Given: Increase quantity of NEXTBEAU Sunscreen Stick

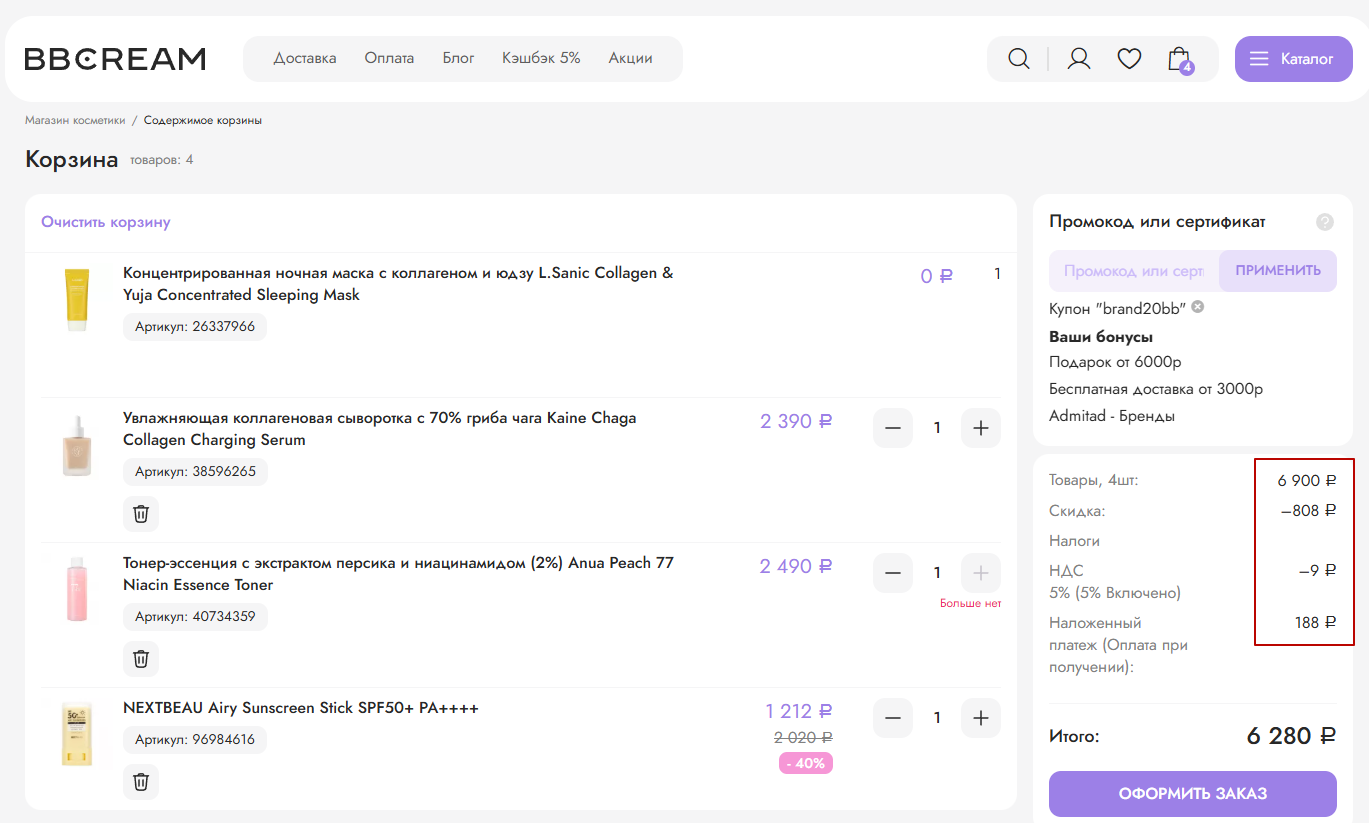Looking at the screenshot, I should pyautogui.click(x=981, y=718).
